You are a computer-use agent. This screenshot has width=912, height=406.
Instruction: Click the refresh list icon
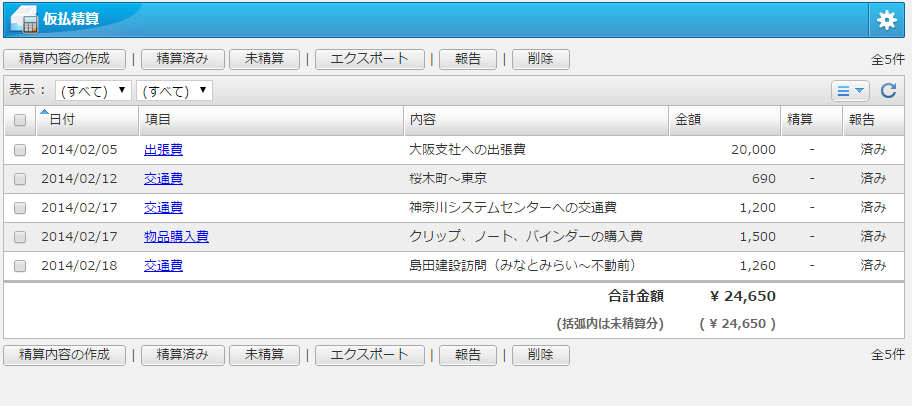888,91
